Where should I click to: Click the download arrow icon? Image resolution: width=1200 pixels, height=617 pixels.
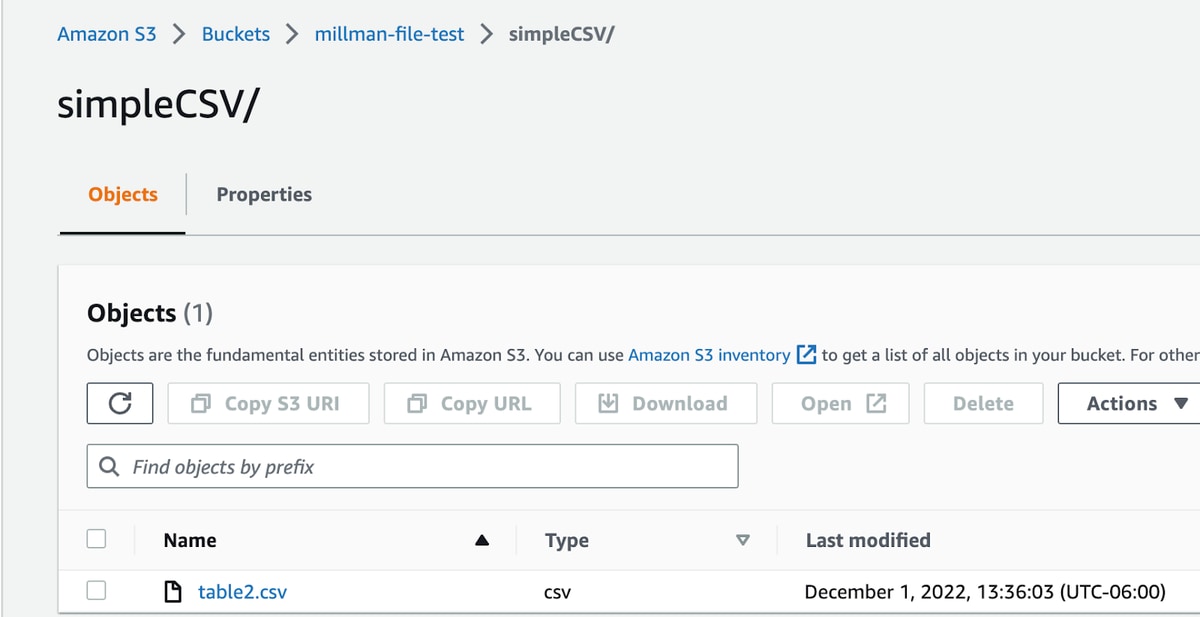click(608, 403)
